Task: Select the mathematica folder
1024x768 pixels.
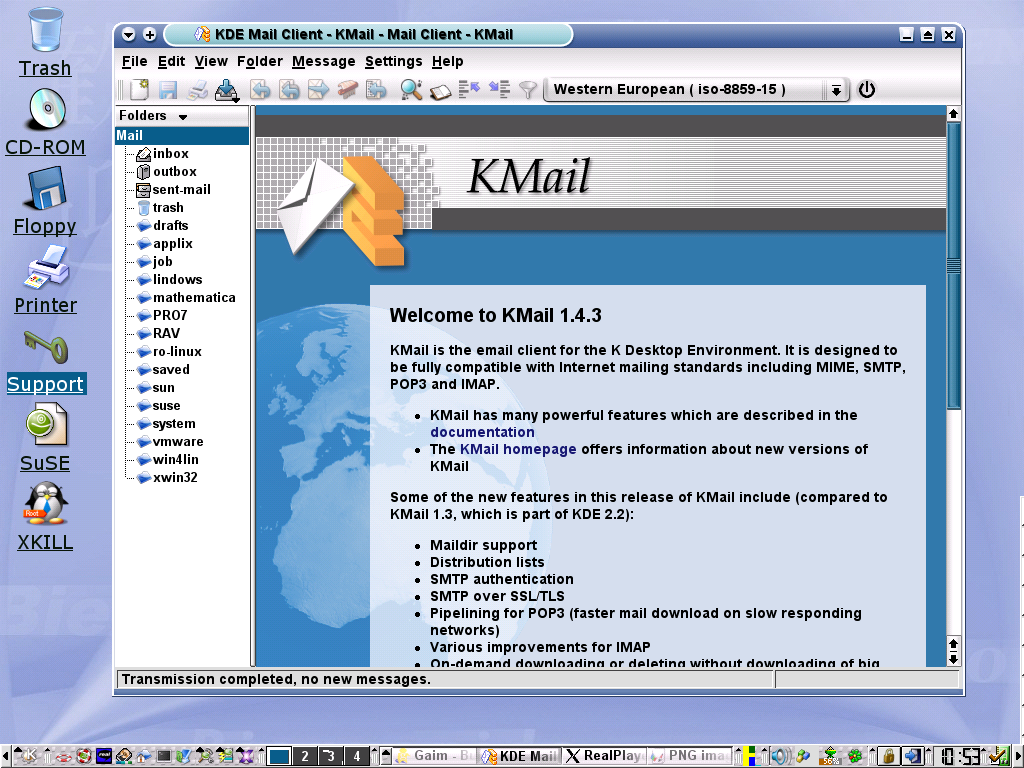Action: (x=194, y=297)
